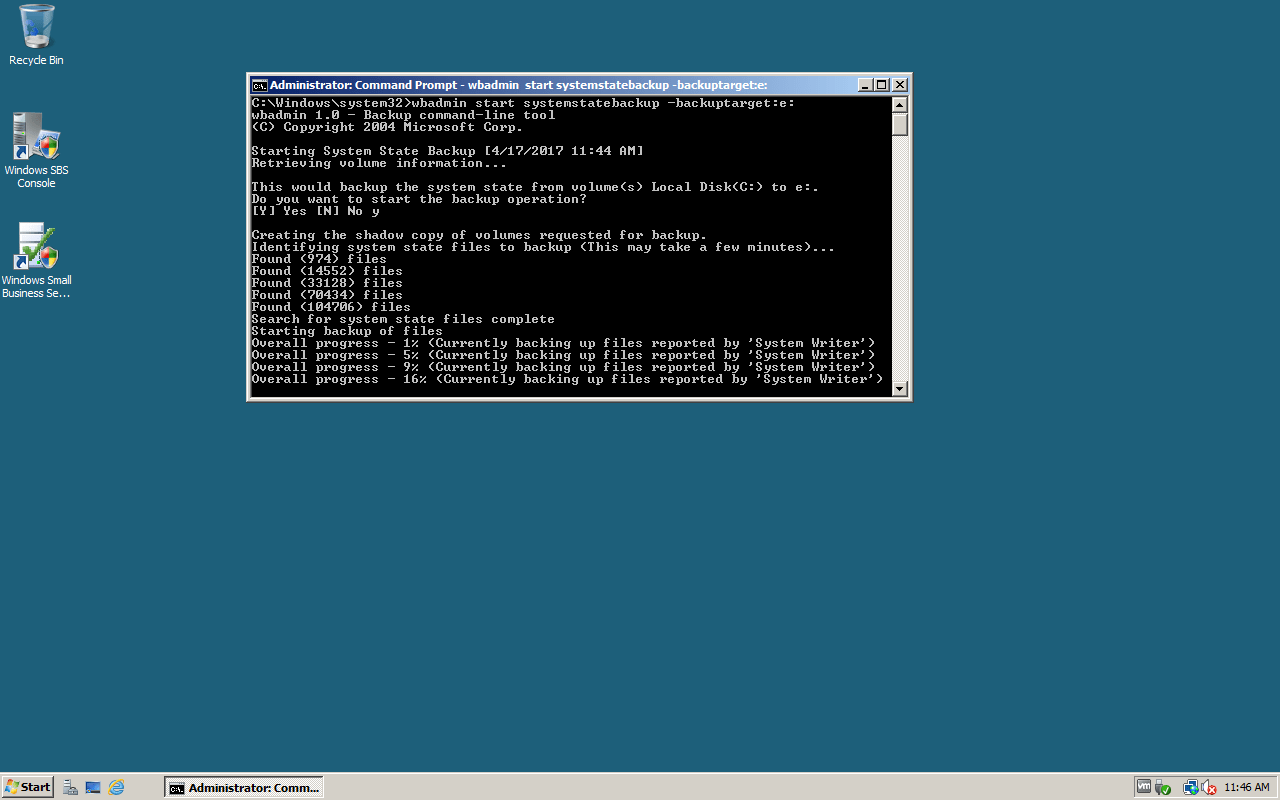Image resolution: width=1280 pixels, height=800 pixels.
Task: Click the 'Starting backup of files' line
Action: coord(347,331)
